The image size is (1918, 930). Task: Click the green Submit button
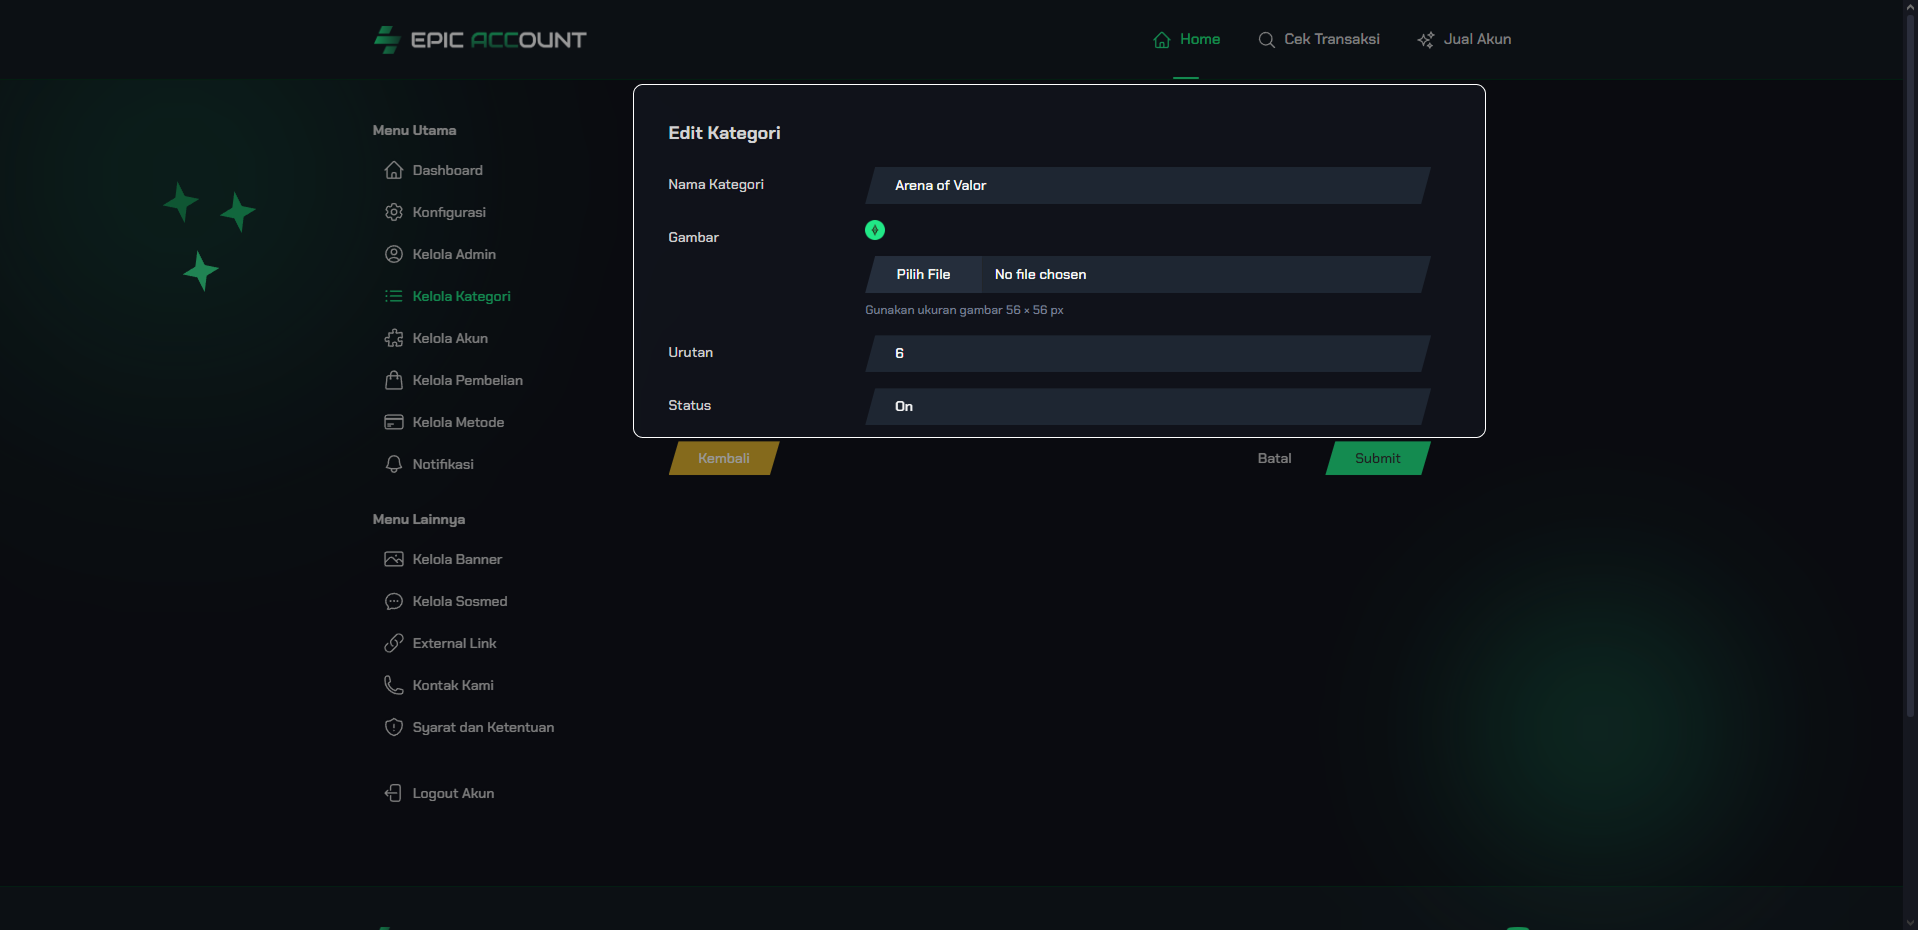1378,458
